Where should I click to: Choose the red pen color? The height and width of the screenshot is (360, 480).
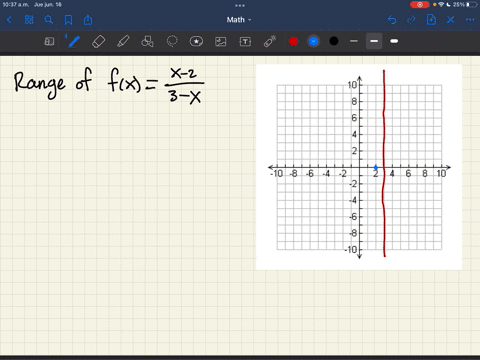point(294,41)
